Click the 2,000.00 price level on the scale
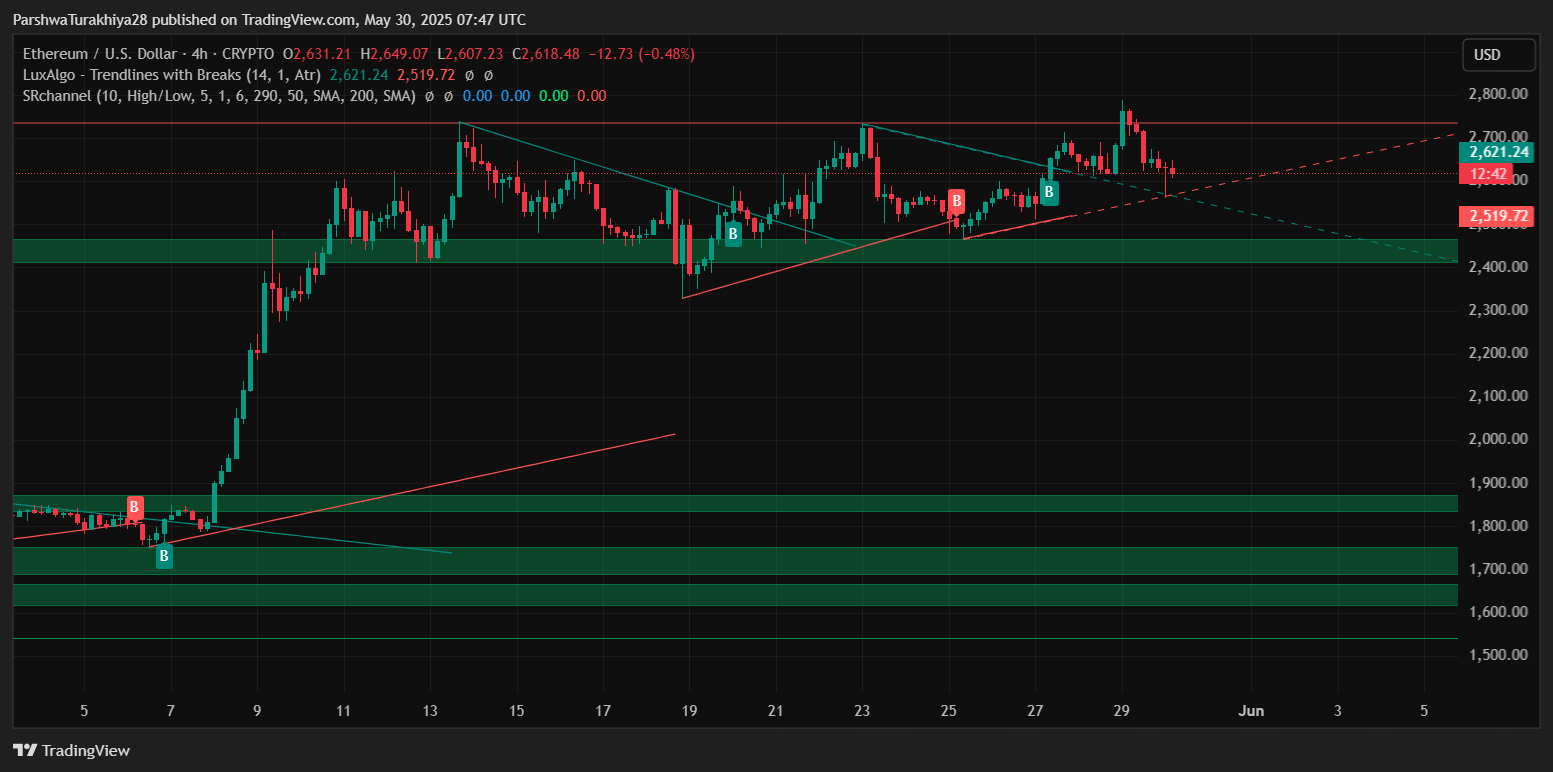 (1497, 439)
